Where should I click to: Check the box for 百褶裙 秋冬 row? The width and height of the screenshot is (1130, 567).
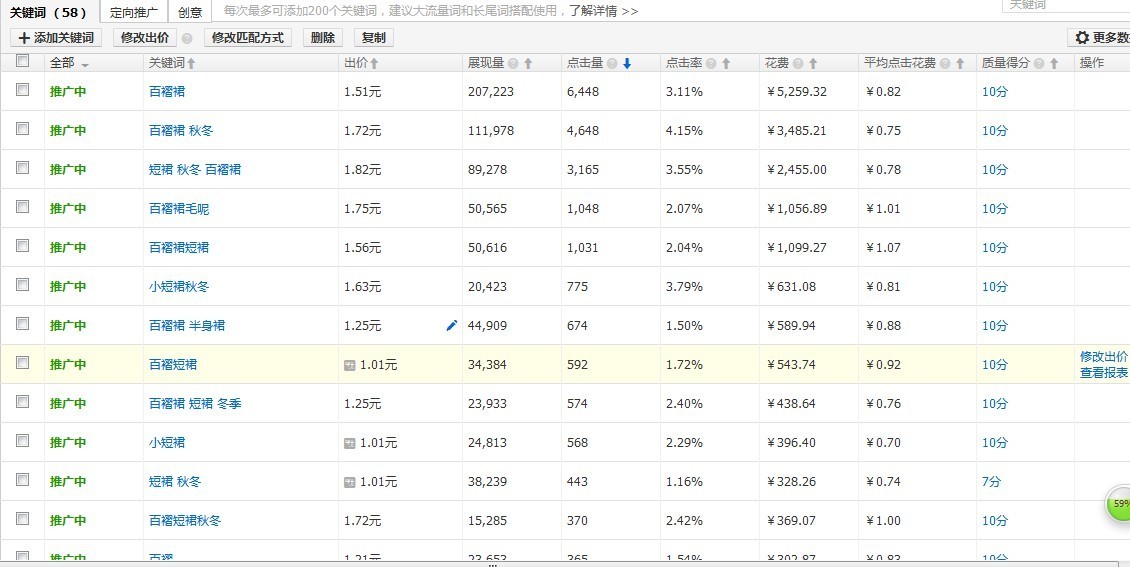(22, 128)
